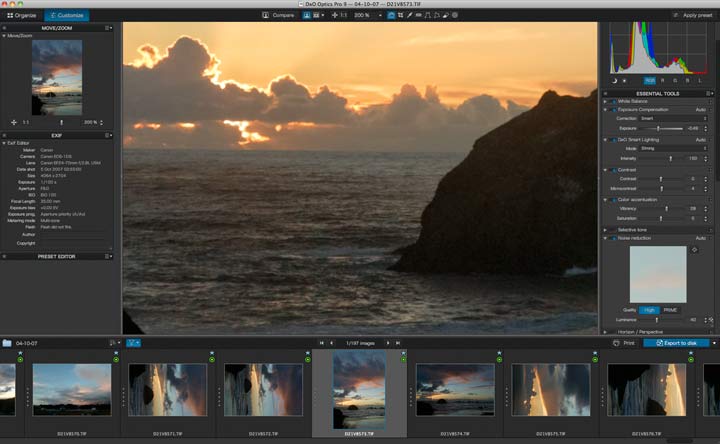720x444 pixels.
Task: Select L histogram channel
Action: [x=700, y=80]
